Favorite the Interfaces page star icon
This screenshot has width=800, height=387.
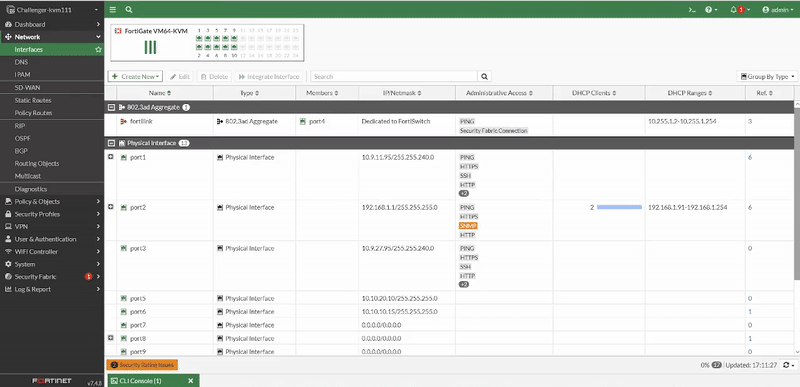[x=98, y=49]
